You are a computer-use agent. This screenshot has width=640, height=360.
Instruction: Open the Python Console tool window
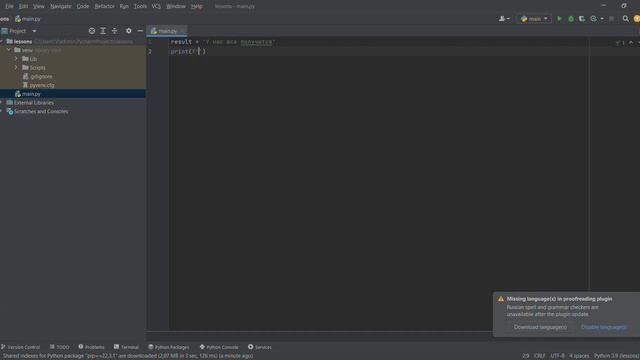pyautogui.click(x=219, y=347)
